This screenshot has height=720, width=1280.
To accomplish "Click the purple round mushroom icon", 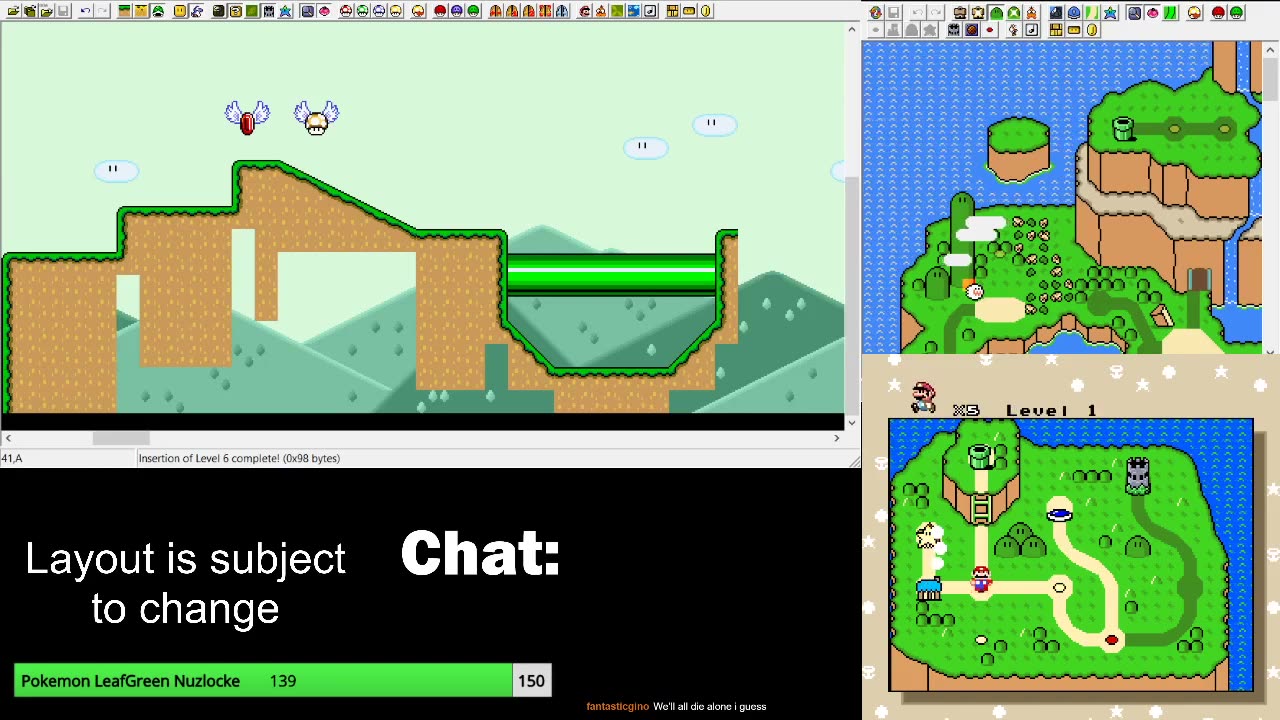I will coord(457,11).
